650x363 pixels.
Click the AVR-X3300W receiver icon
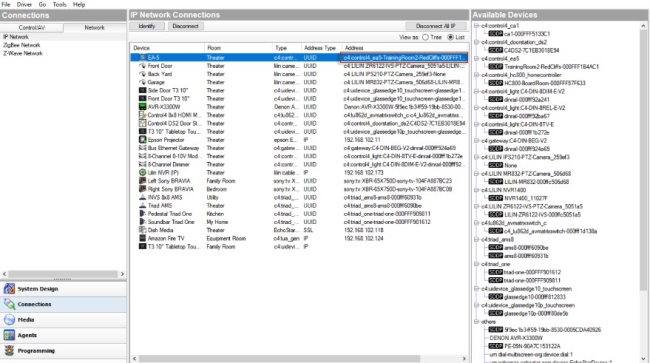point(143,107)
